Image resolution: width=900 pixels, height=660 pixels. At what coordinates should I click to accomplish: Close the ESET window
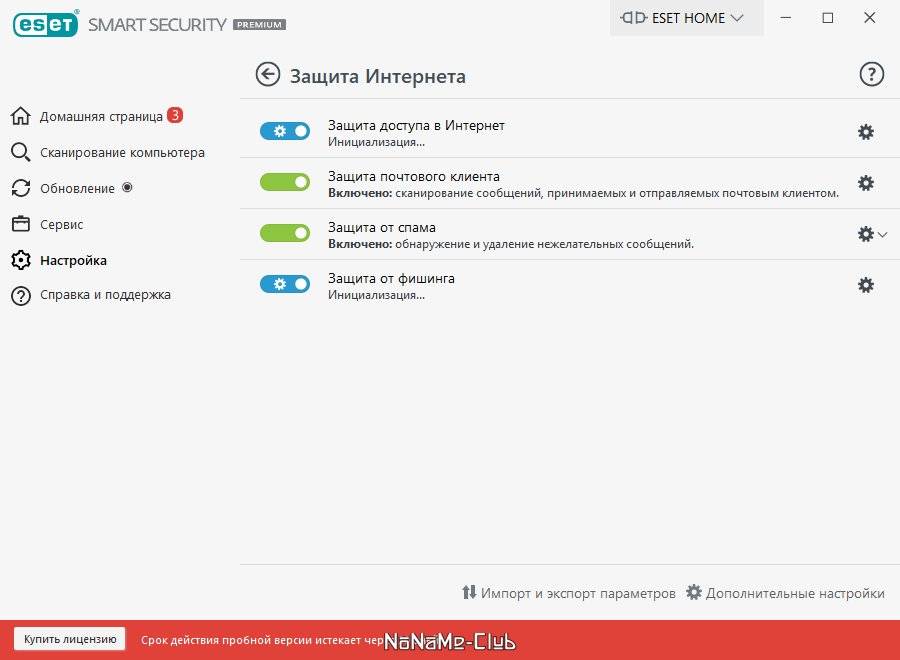coord(870,18)
